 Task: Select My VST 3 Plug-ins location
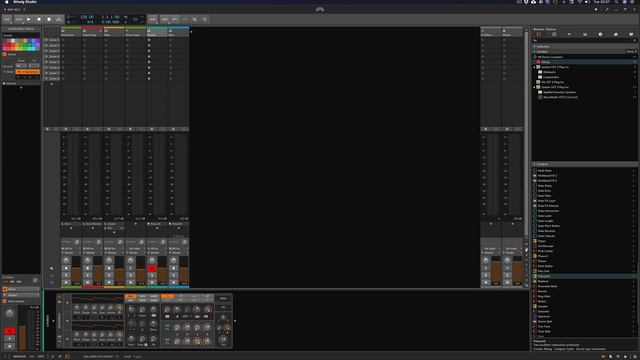click(584, 82)
